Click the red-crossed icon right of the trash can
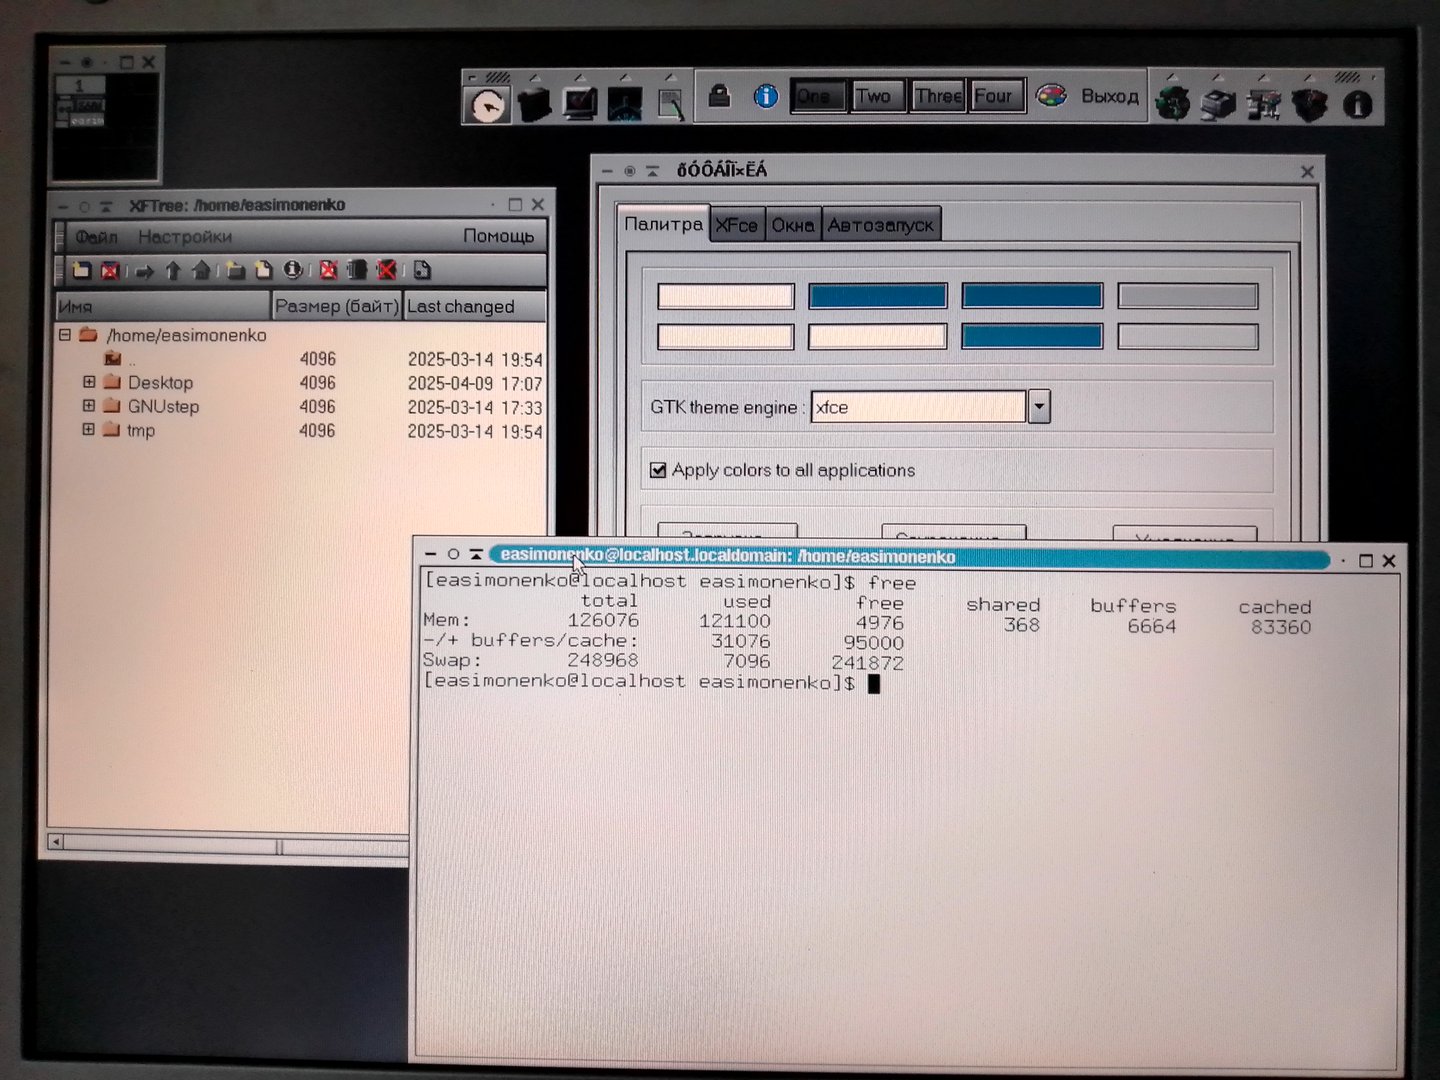The image size is (1440, 1080). 387,270
